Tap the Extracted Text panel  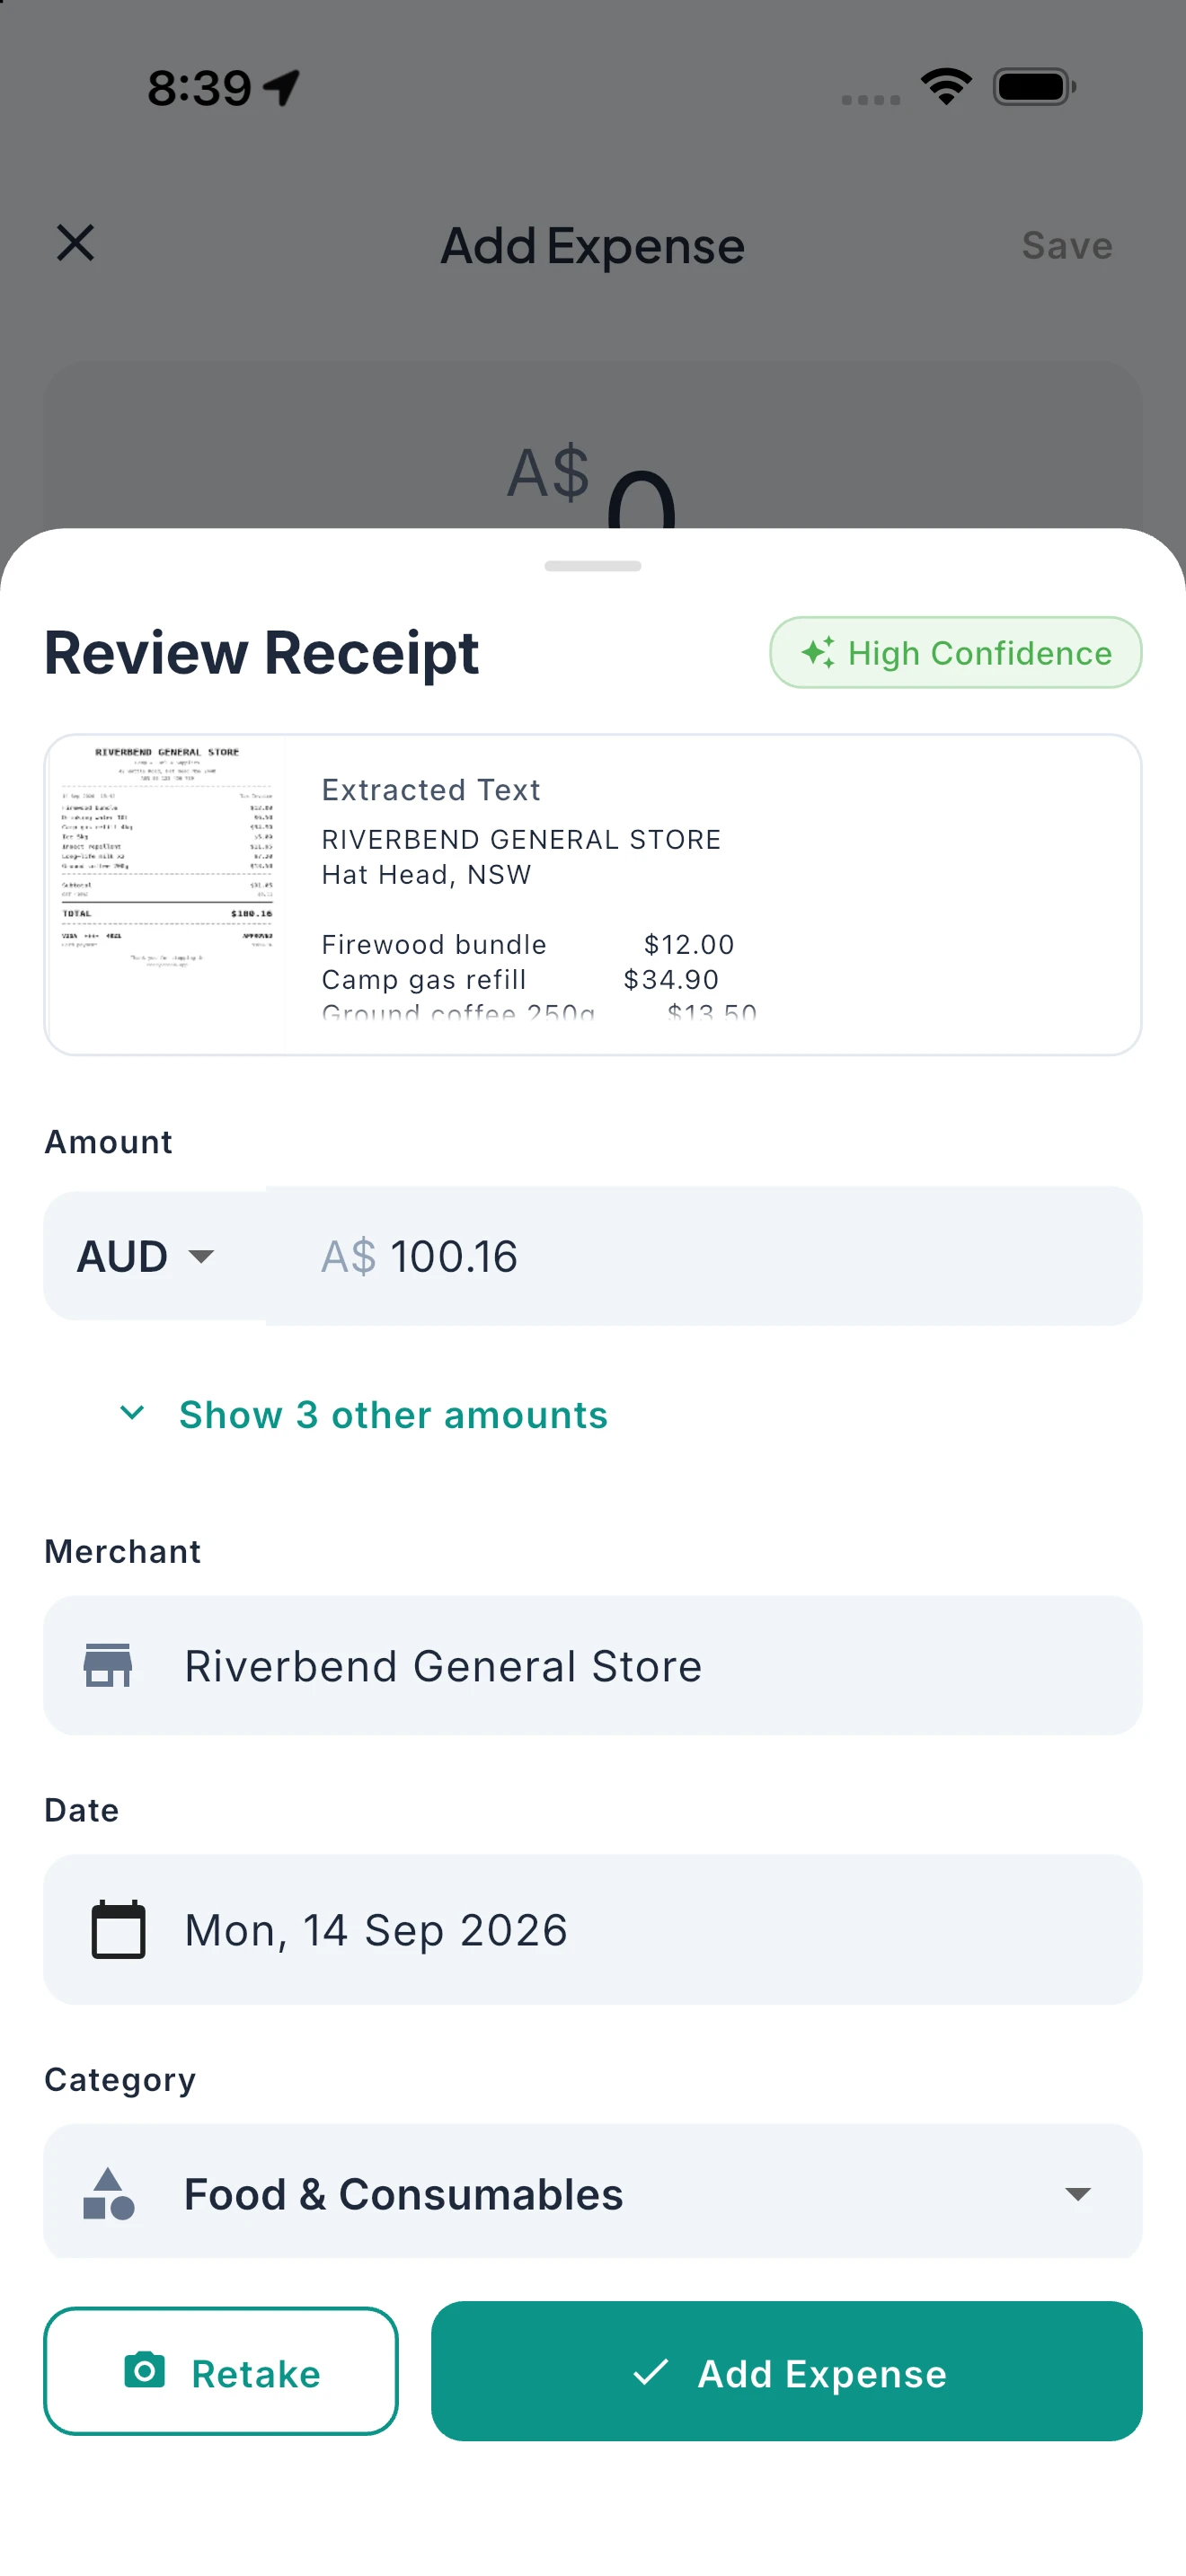(712, 893)
